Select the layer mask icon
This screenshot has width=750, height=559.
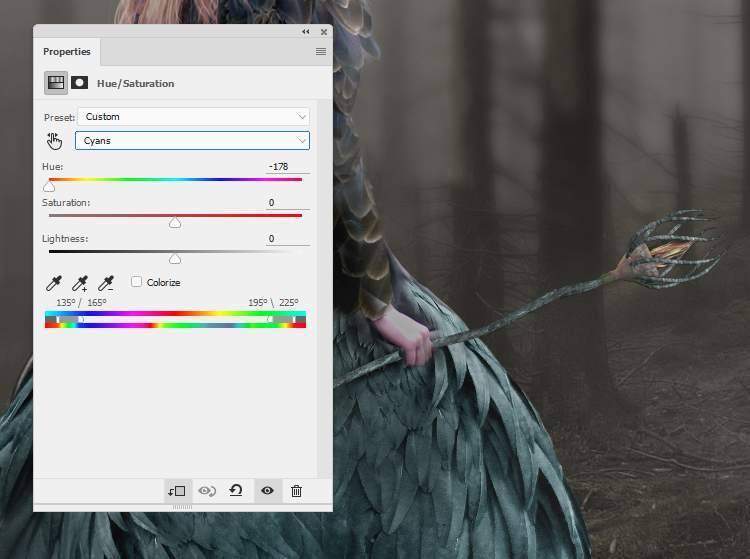[79, 83]
